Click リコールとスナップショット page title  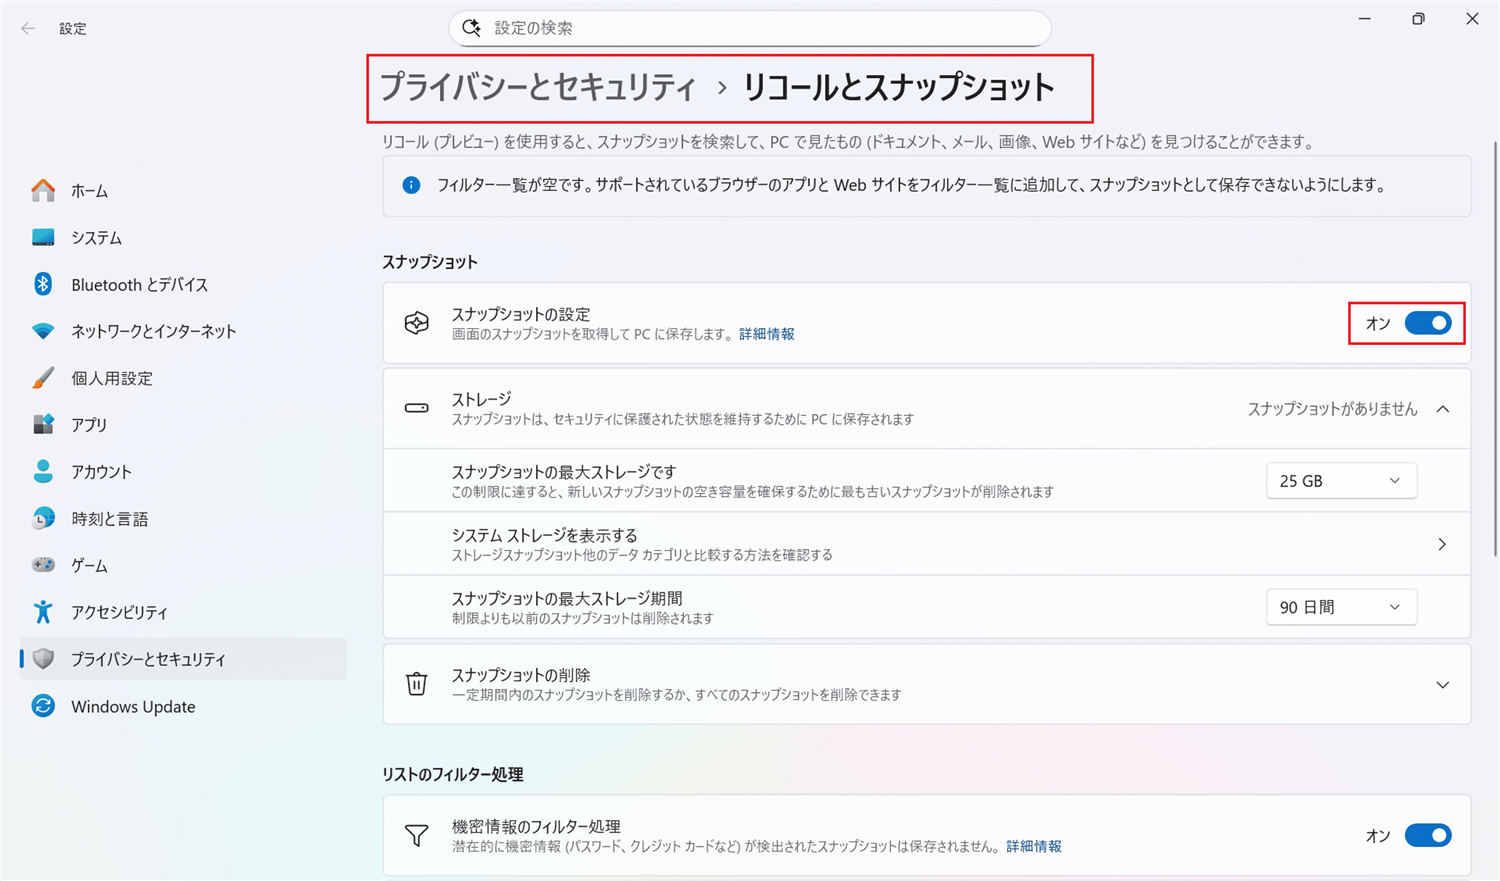coord(898,88)
